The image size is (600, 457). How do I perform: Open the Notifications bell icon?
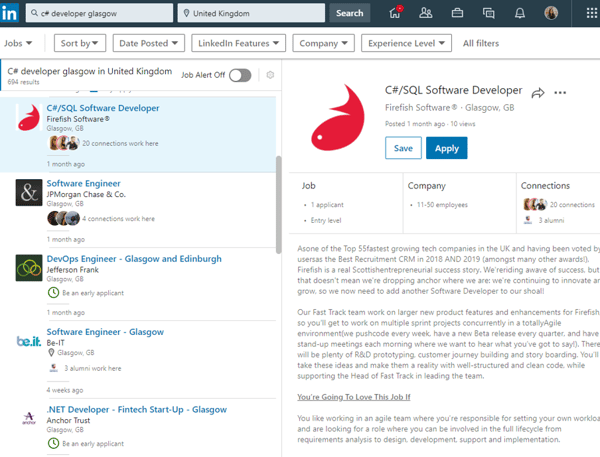520,13
